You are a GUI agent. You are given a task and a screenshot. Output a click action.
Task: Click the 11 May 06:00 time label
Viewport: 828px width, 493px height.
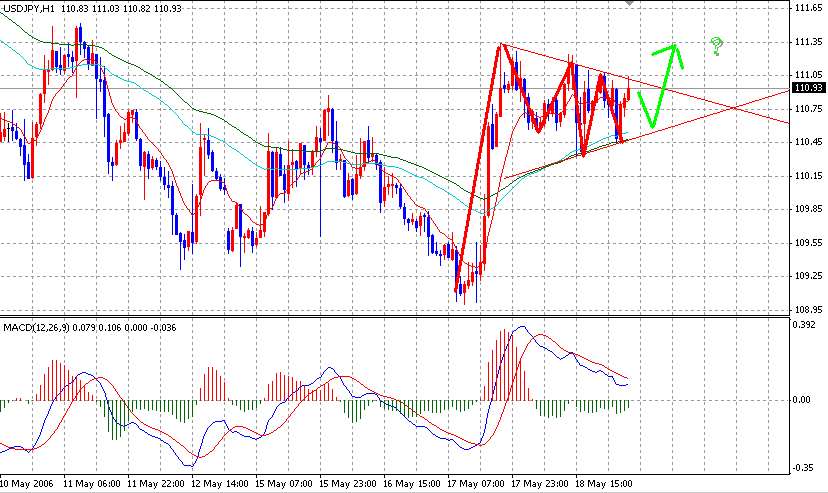click(91, 483)
